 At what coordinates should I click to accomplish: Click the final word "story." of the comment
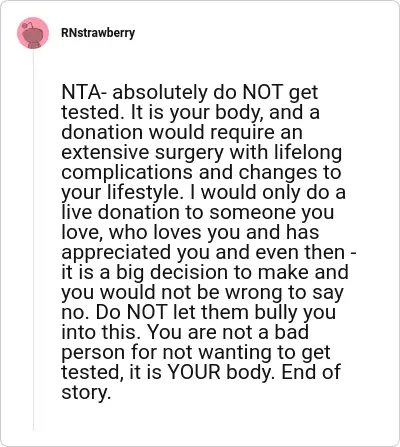pyautogui.click(x=86, y=392)
